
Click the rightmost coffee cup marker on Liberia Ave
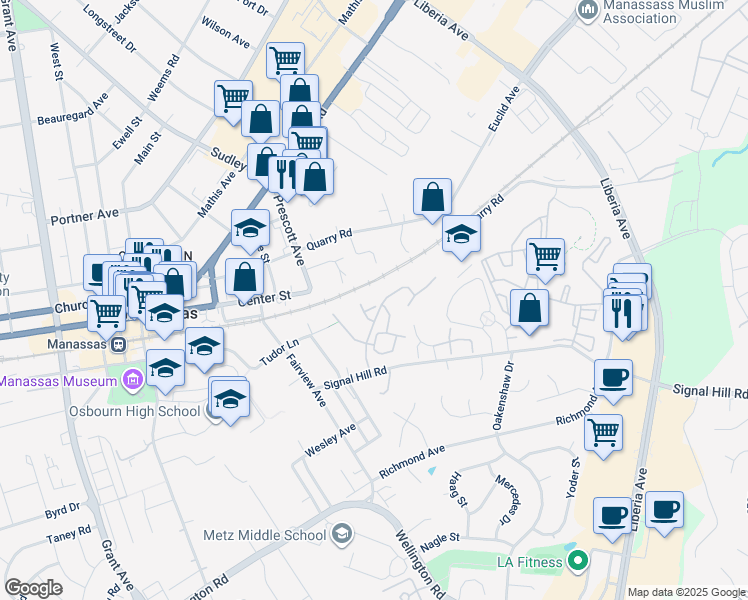click(665, 511)
